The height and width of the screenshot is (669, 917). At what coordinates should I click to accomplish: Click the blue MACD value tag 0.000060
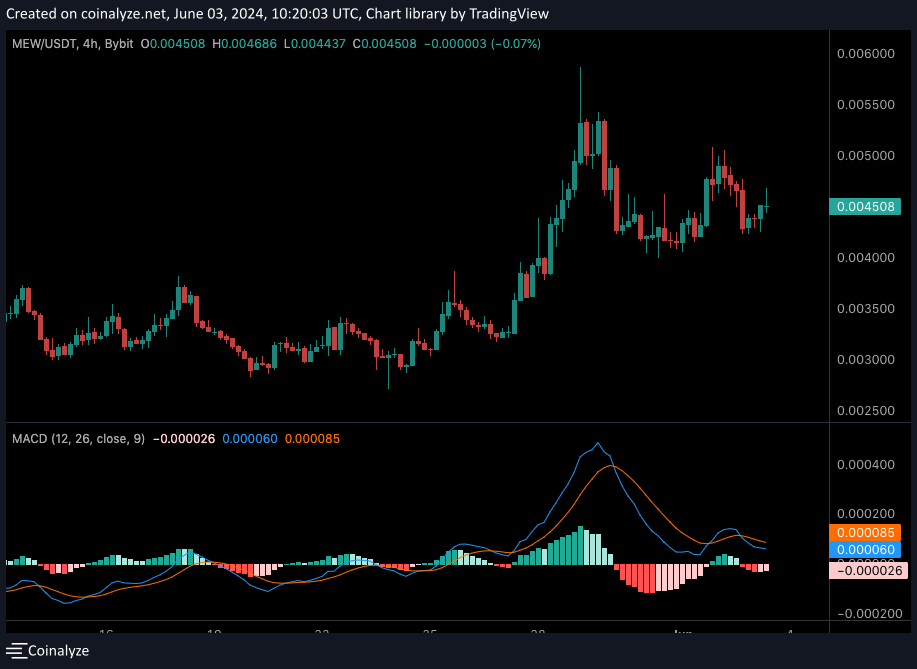point(865,549)
